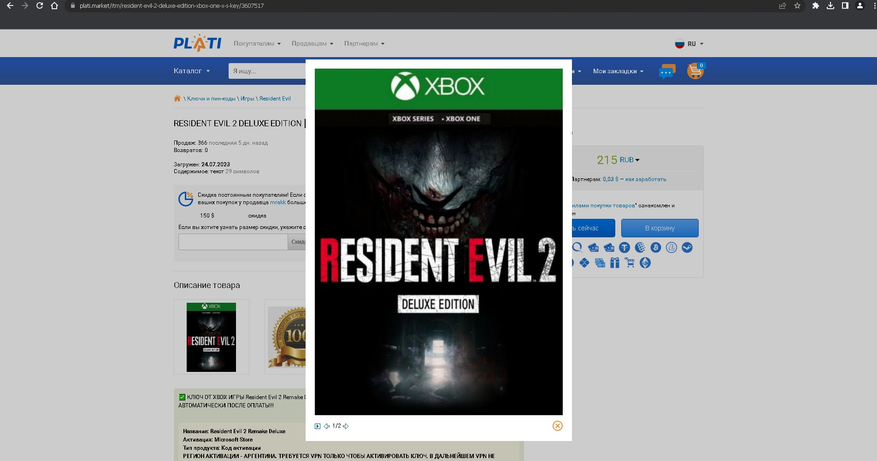This screenshot has height=461, width=877.
Task: Open the browser downloads icon
Action: click(x=830, y=6)
